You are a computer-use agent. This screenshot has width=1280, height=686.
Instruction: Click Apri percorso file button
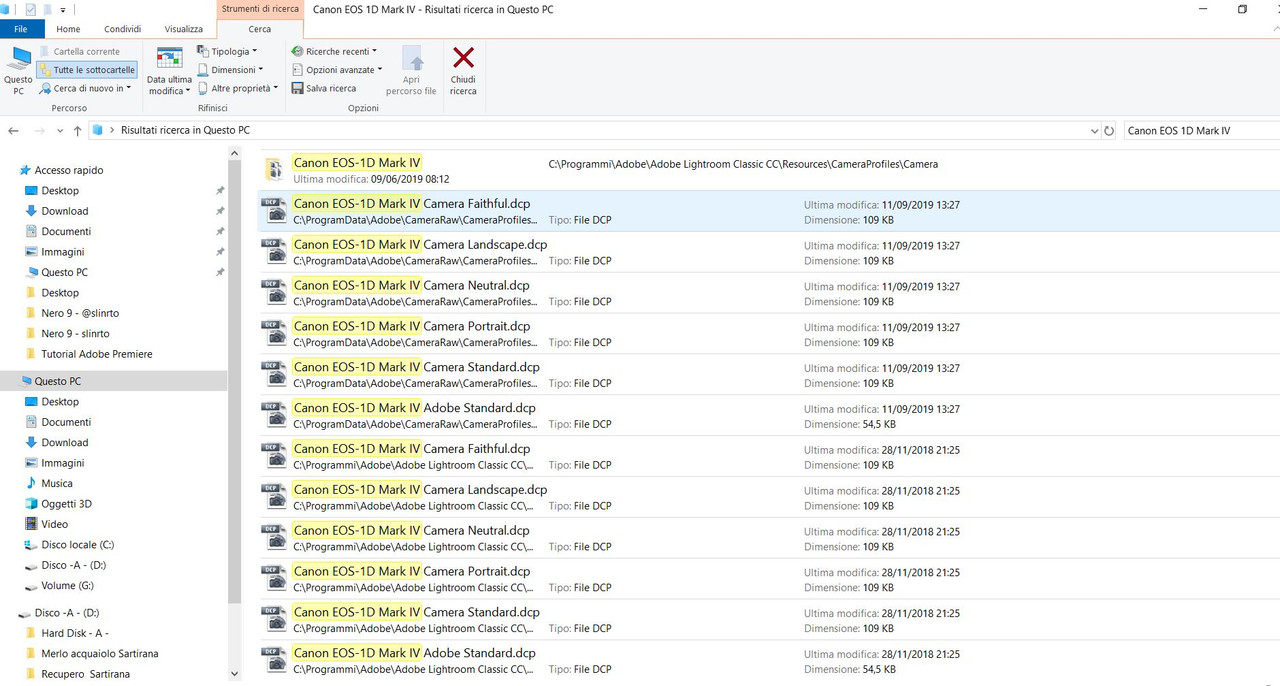tap(411, 70)
